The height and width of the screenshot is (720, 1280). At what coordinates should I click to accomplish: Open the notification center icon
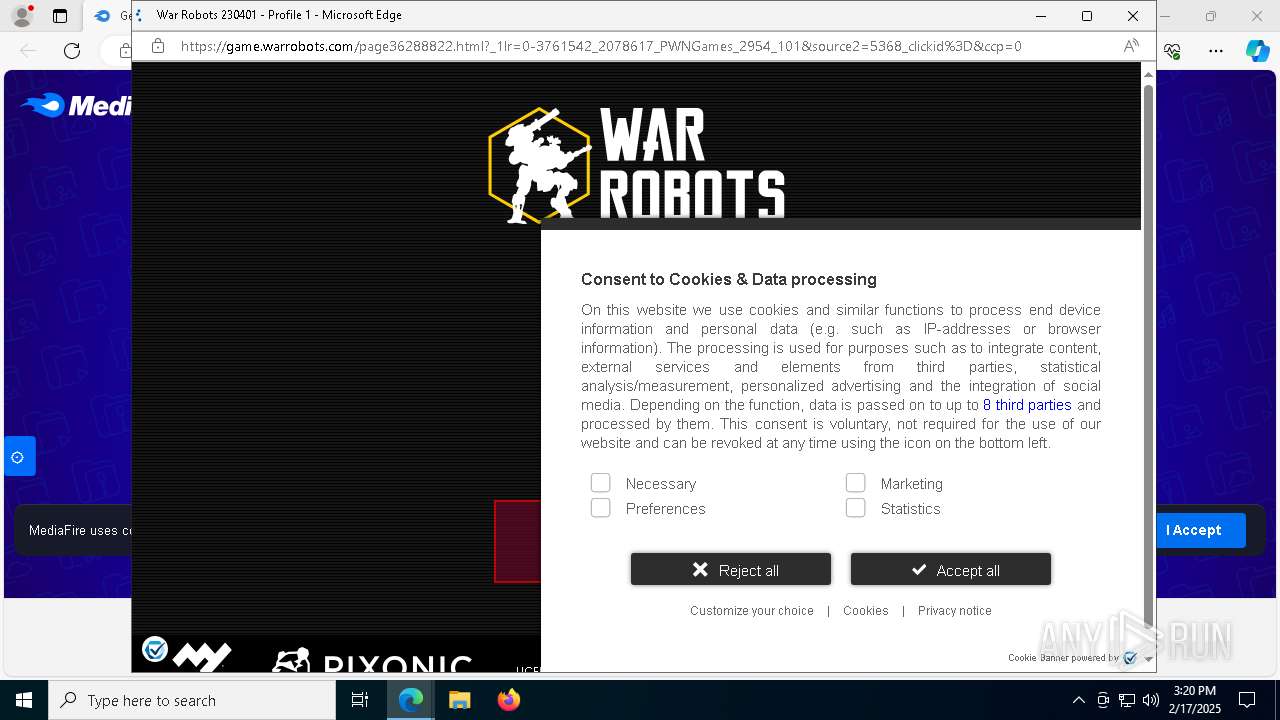(1247, 700)
